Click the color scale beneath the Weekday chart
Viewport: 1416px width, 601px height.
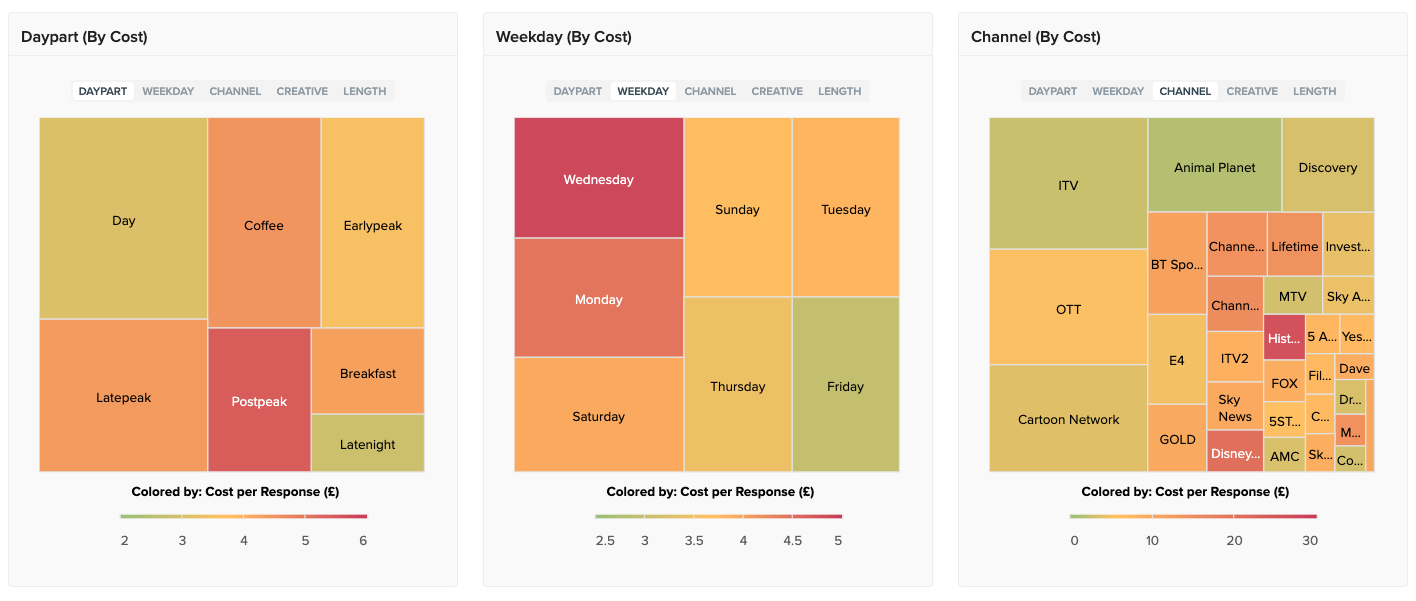point(718,517)
